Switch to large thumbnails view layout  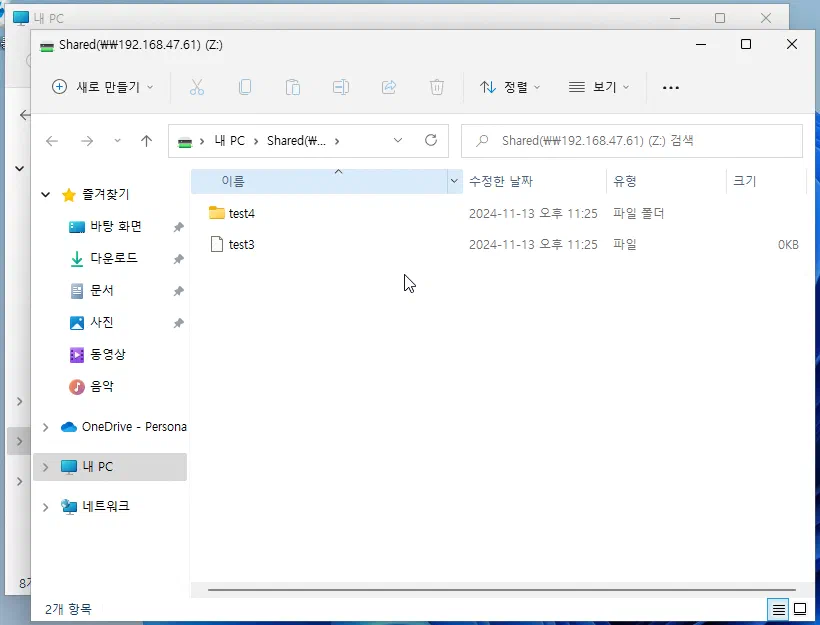pos(800,609)
